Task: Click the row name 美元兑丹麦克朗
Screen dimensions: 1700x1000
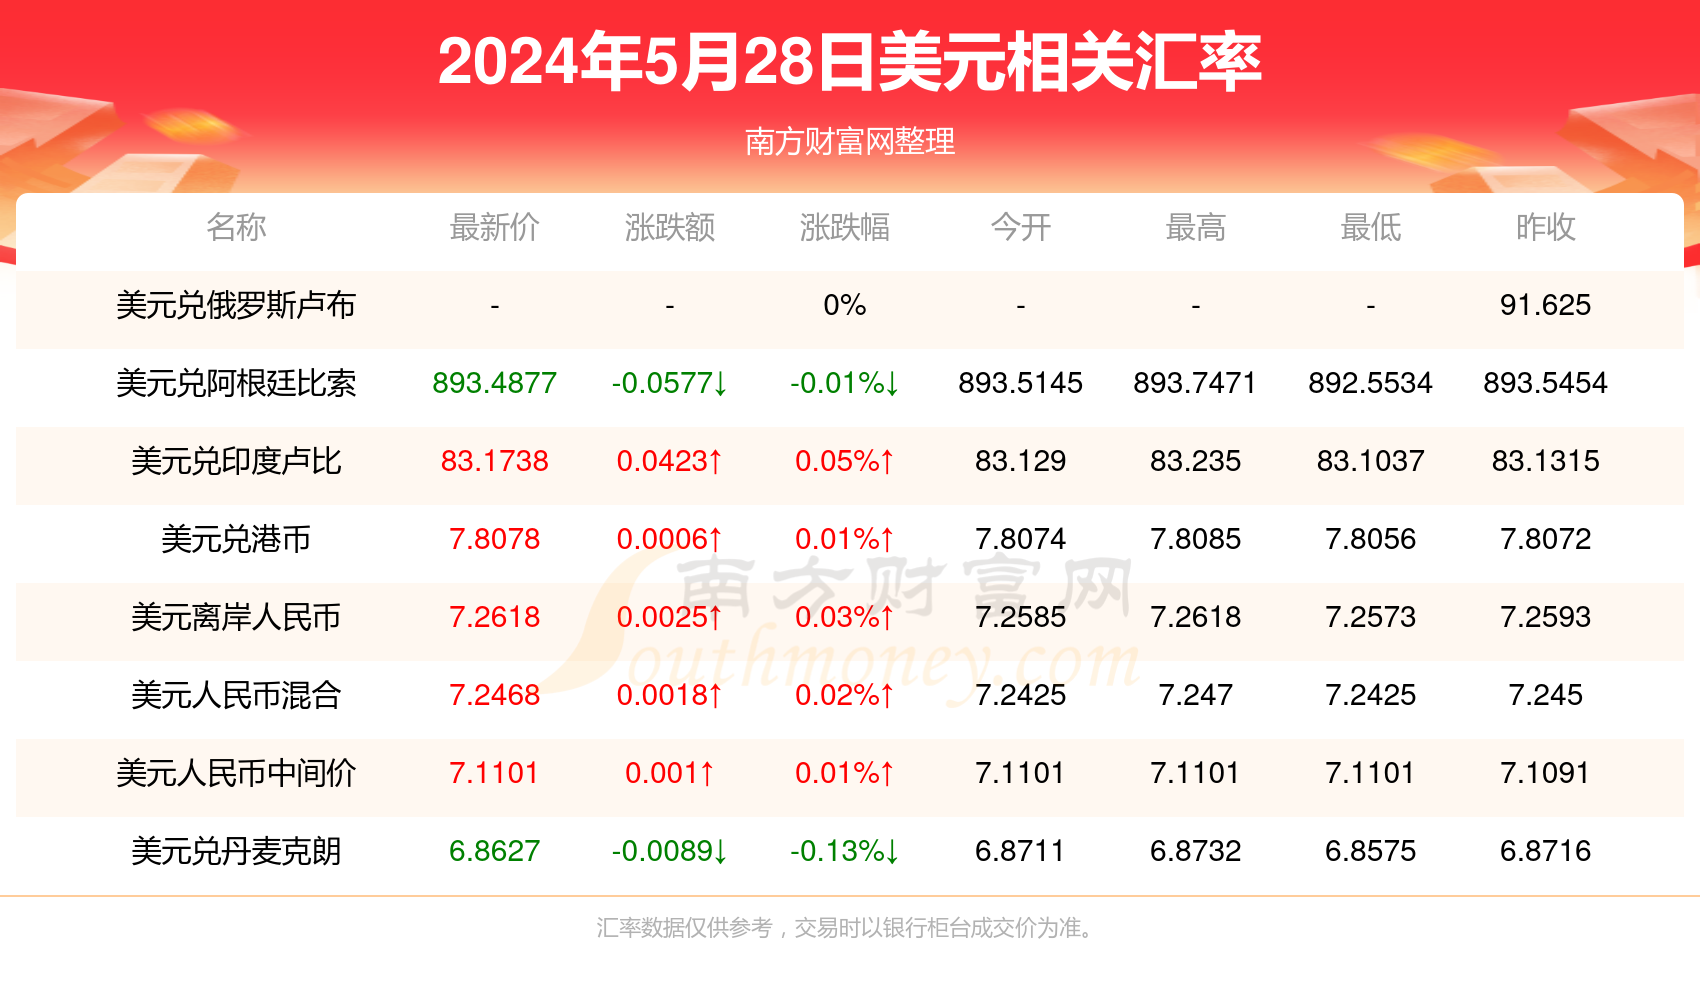Action: (236, 851)
